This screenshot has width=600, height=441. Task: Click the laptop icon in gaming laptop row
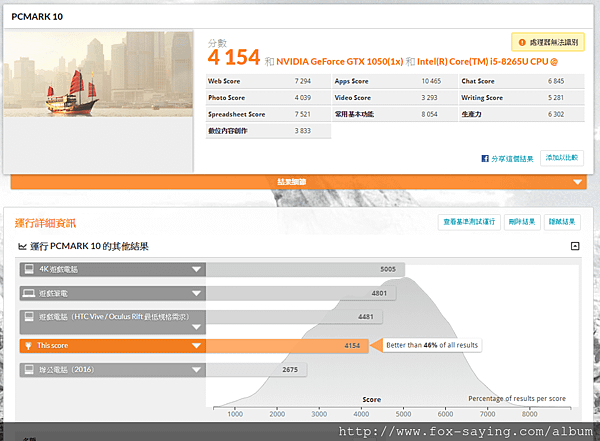pos(29,293)
